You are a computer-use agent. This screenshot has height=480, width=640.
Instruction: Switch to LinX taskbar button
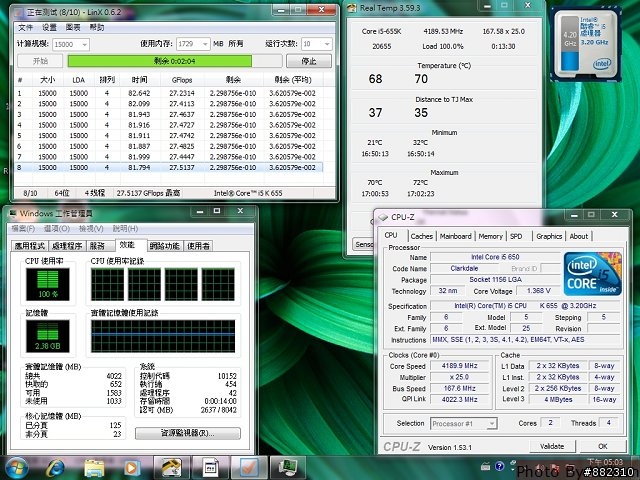click(x=249, y=468)
